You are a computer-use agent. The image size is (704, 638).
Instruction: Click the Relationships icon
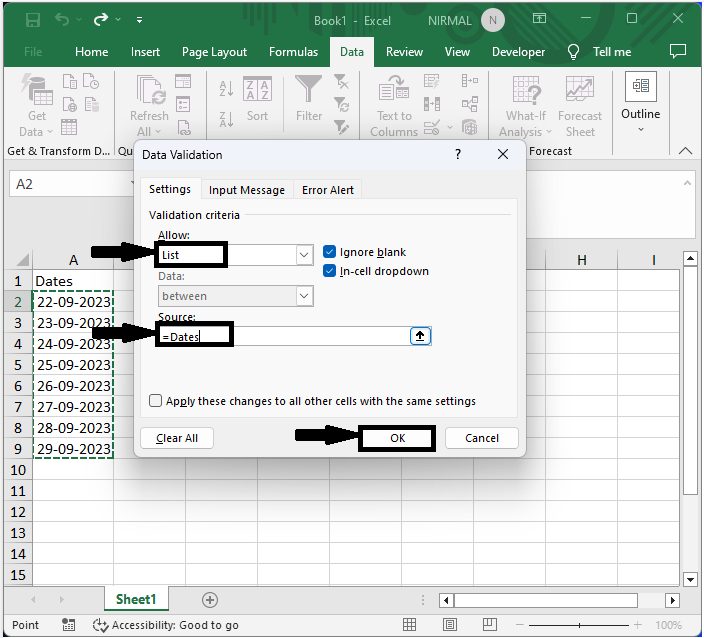point(469,104)
